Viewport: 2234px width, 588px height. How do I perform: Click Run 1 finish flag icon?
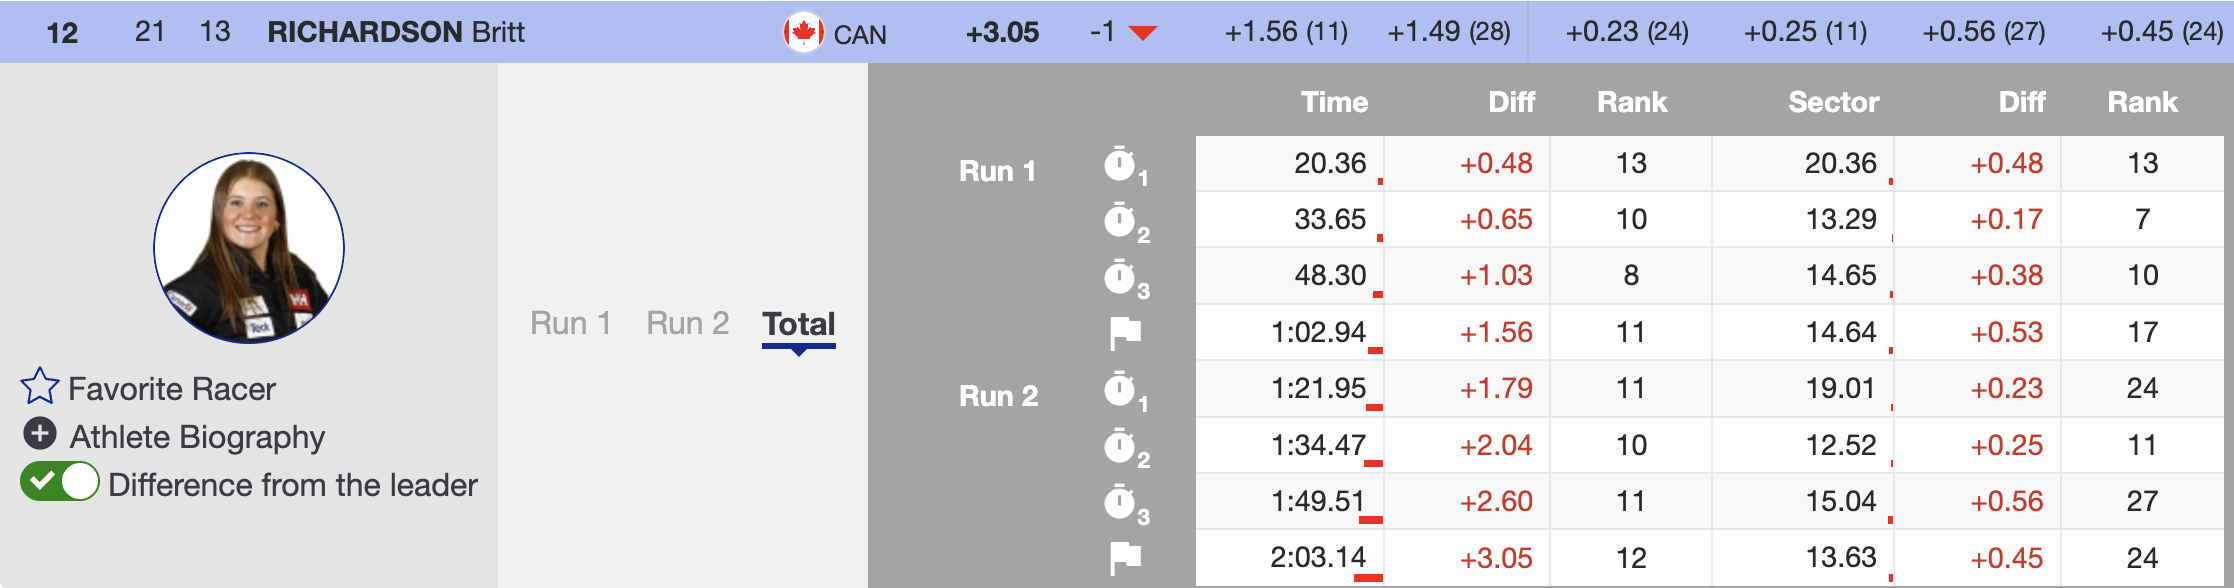pyautogui.click(x=1125, y=333)
